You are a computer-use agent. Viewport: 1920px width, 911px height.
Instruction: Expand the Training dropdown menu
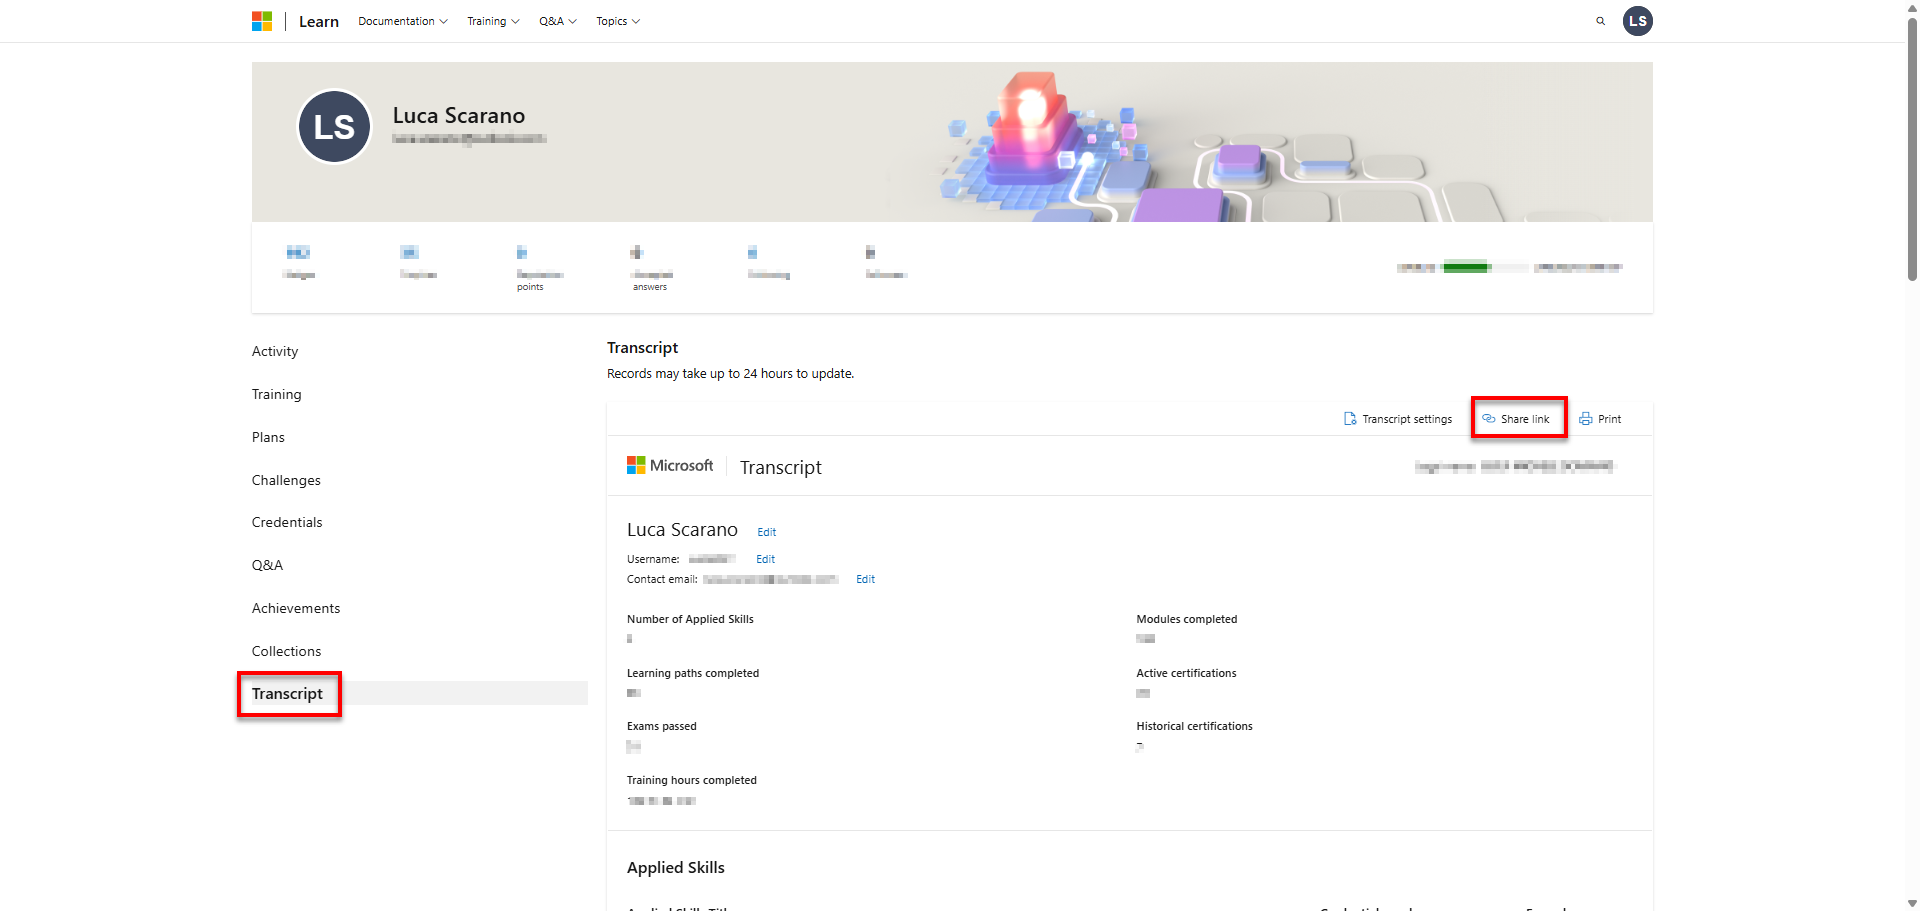492,21
